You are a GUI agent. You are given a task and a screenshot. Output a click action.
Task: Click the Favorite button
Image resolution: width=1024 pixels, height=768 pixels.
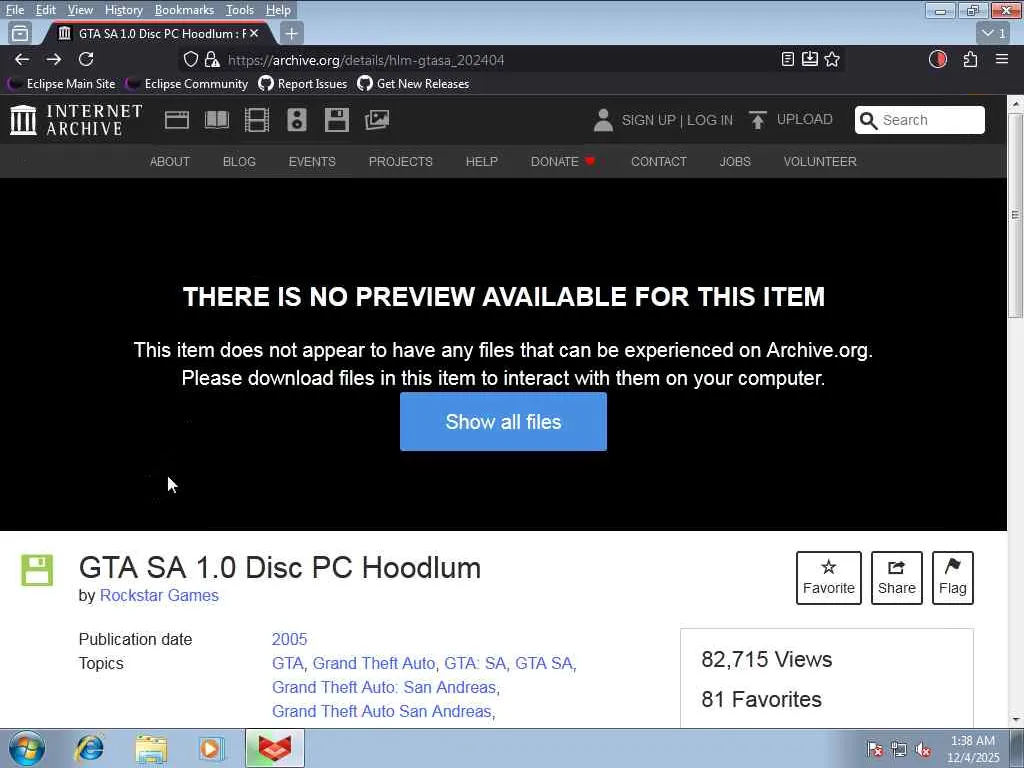click(x=829, y=577)
